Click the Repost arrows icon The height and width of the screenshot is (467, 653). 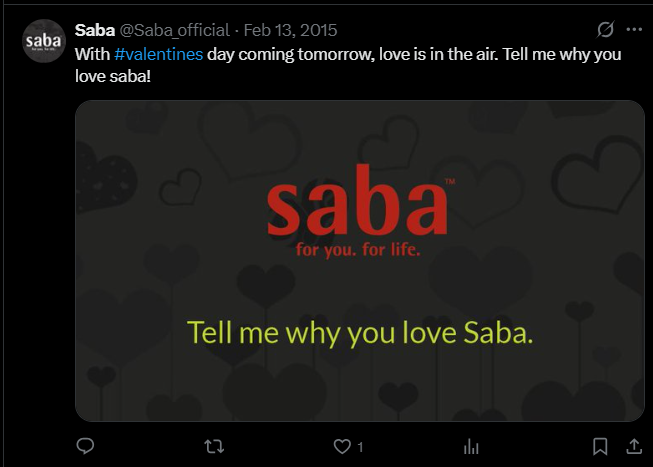pyautogui.click(x=214, y=446)
